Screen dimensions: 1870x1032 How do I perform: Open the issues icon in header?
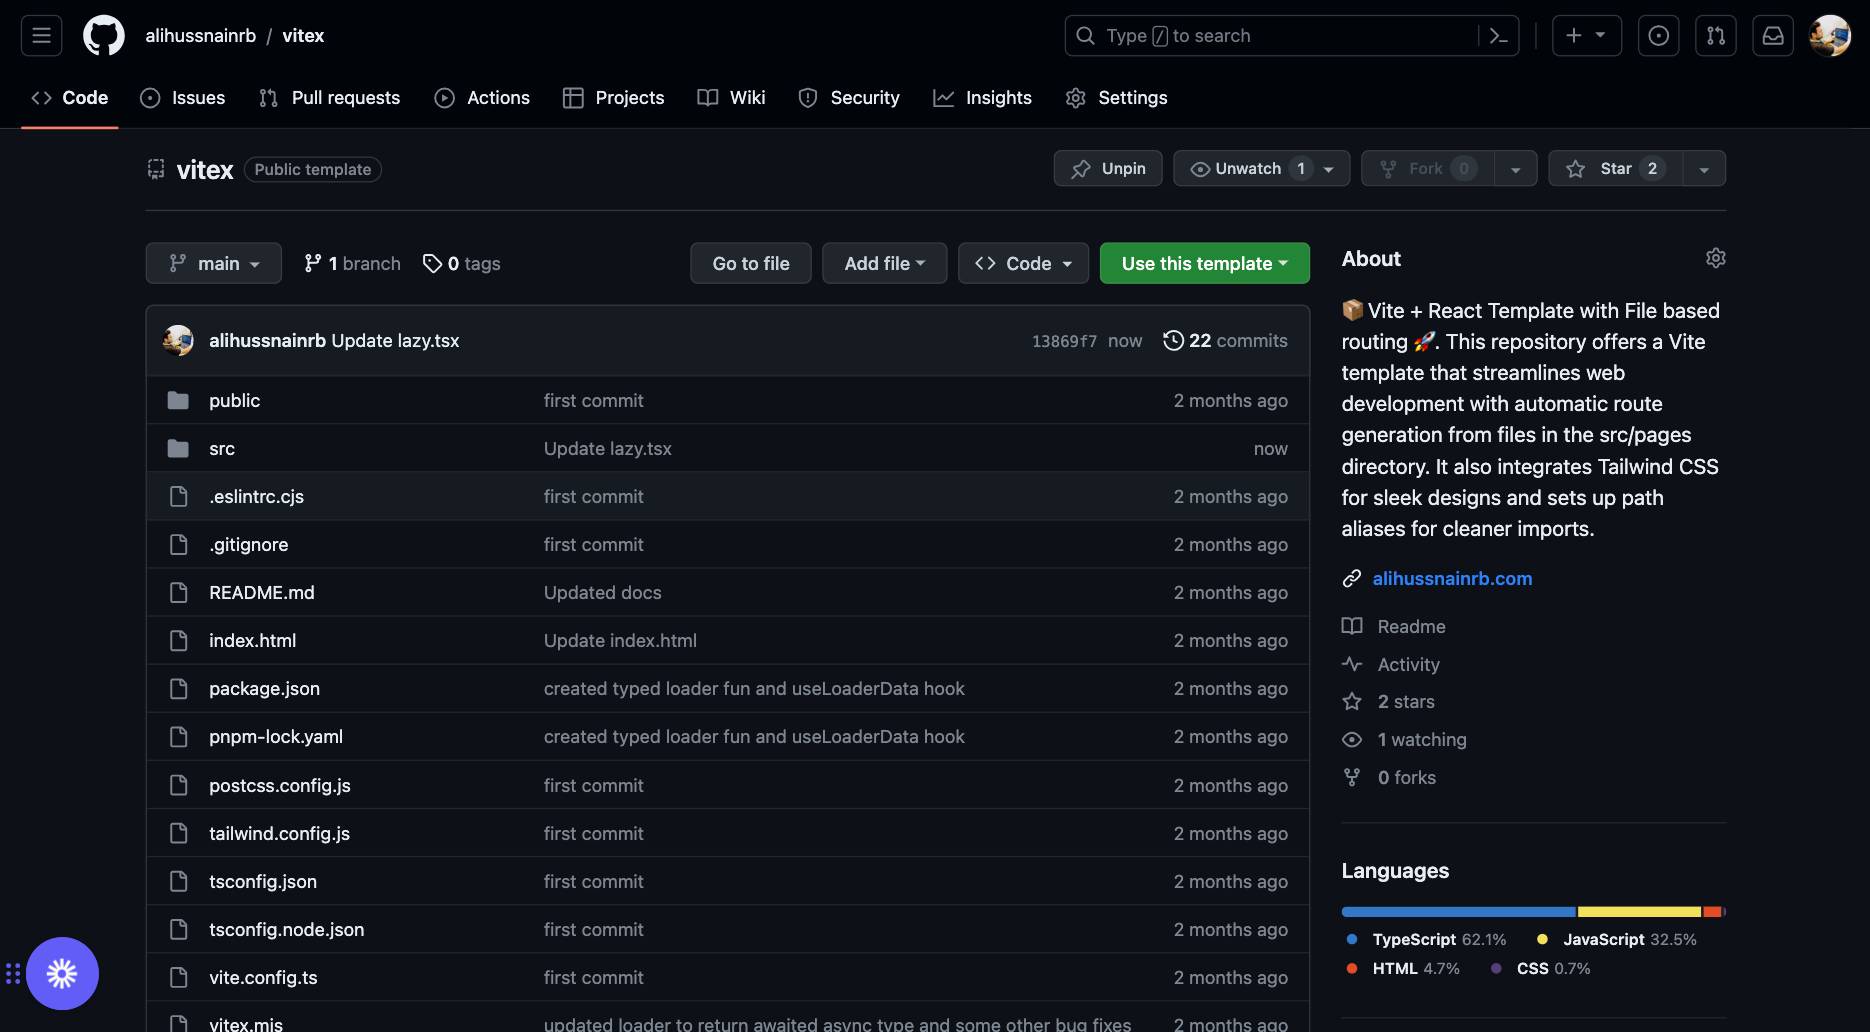coord(1658,36)
